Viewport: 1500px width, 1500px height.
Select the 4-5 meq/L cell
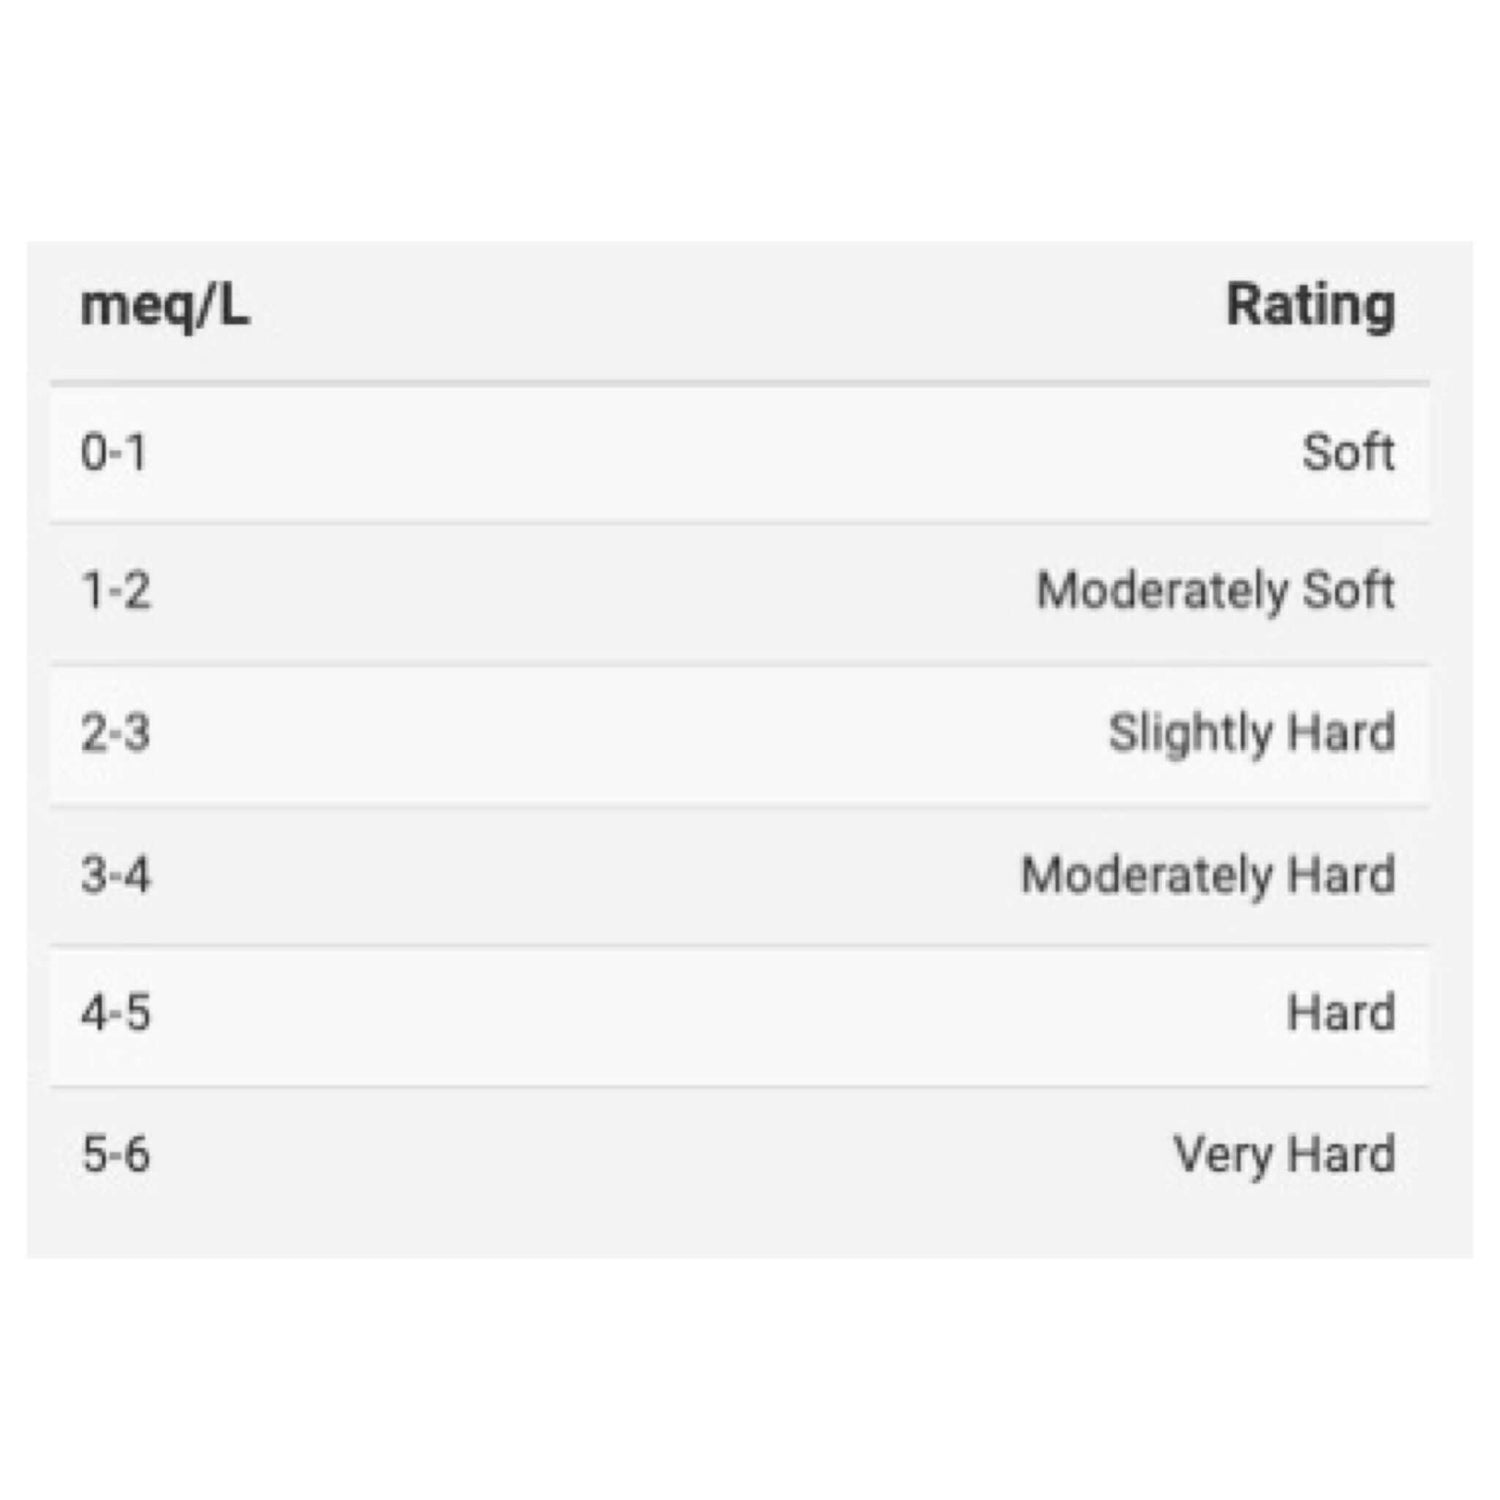click(116, 1014)
